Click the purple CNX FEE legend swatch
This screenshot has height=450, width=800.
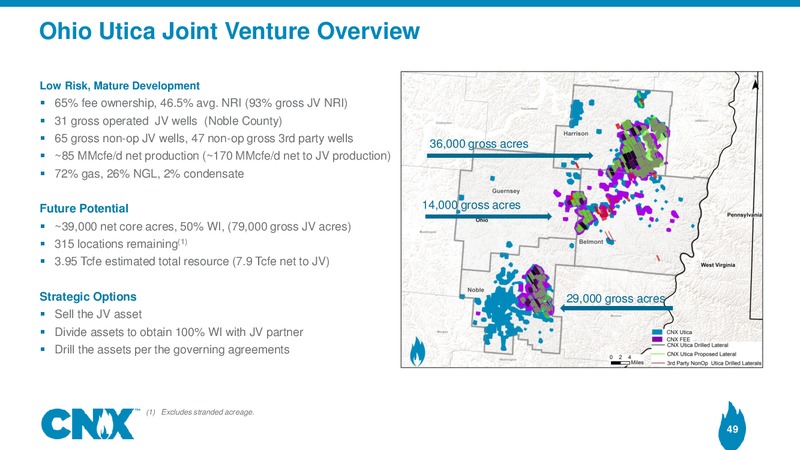pyautogui.click(x=657, y=339)
